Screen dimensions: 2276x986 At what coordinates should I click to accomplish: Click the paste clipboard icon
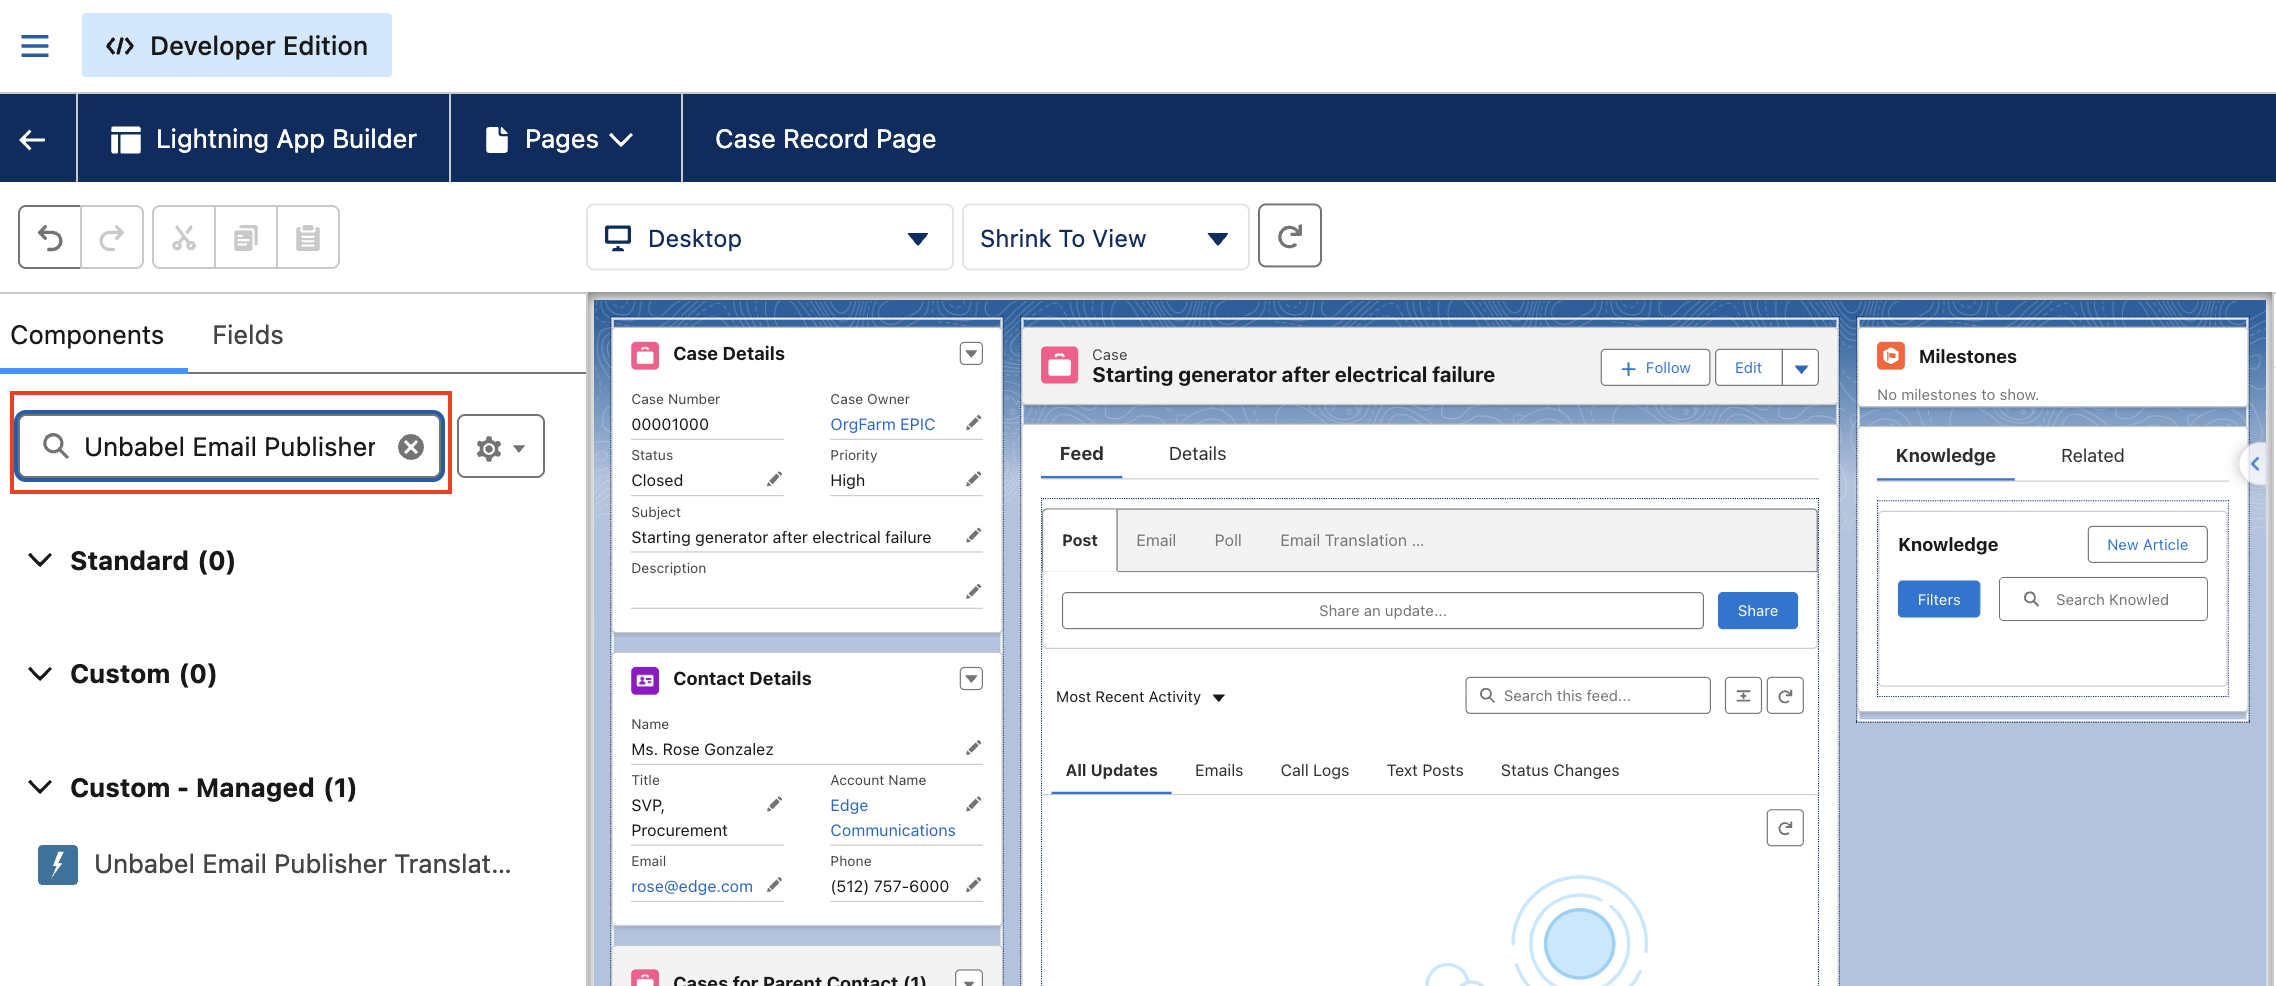tap(308, 237)
